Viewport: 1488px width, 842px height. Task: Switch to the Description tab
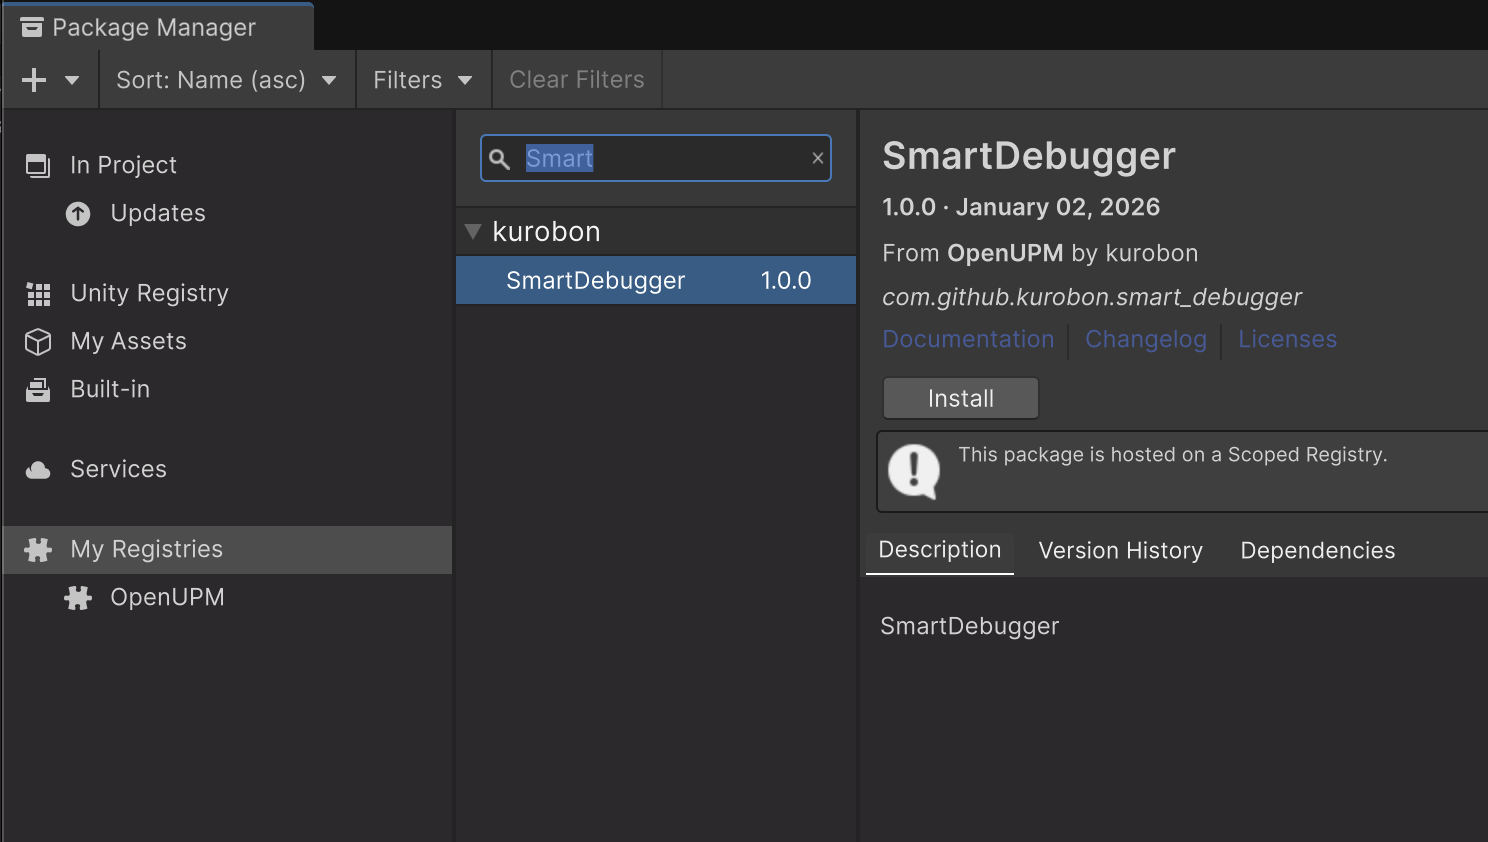click(940, 550)
